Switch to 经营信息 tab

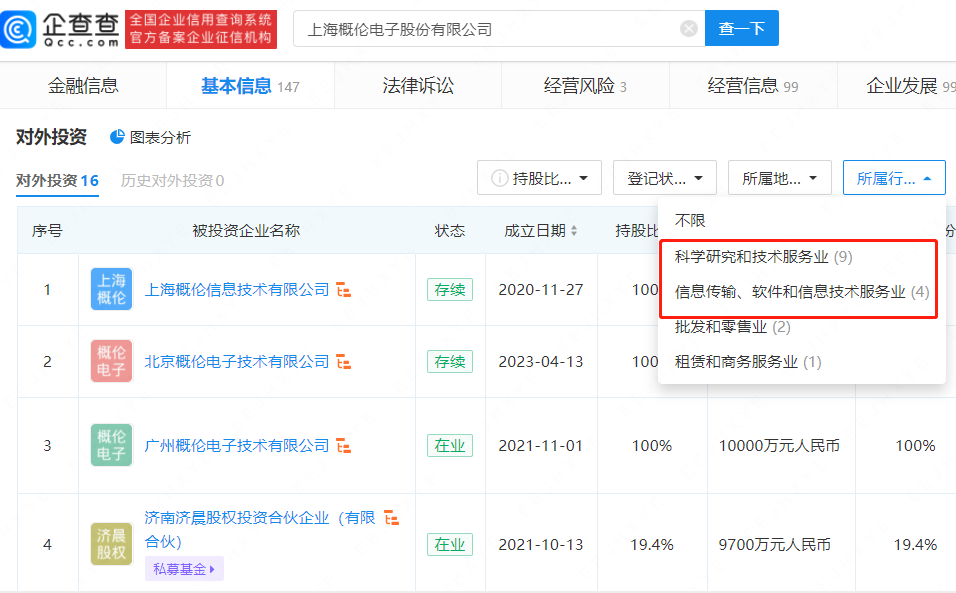click(x=753, y=86)
